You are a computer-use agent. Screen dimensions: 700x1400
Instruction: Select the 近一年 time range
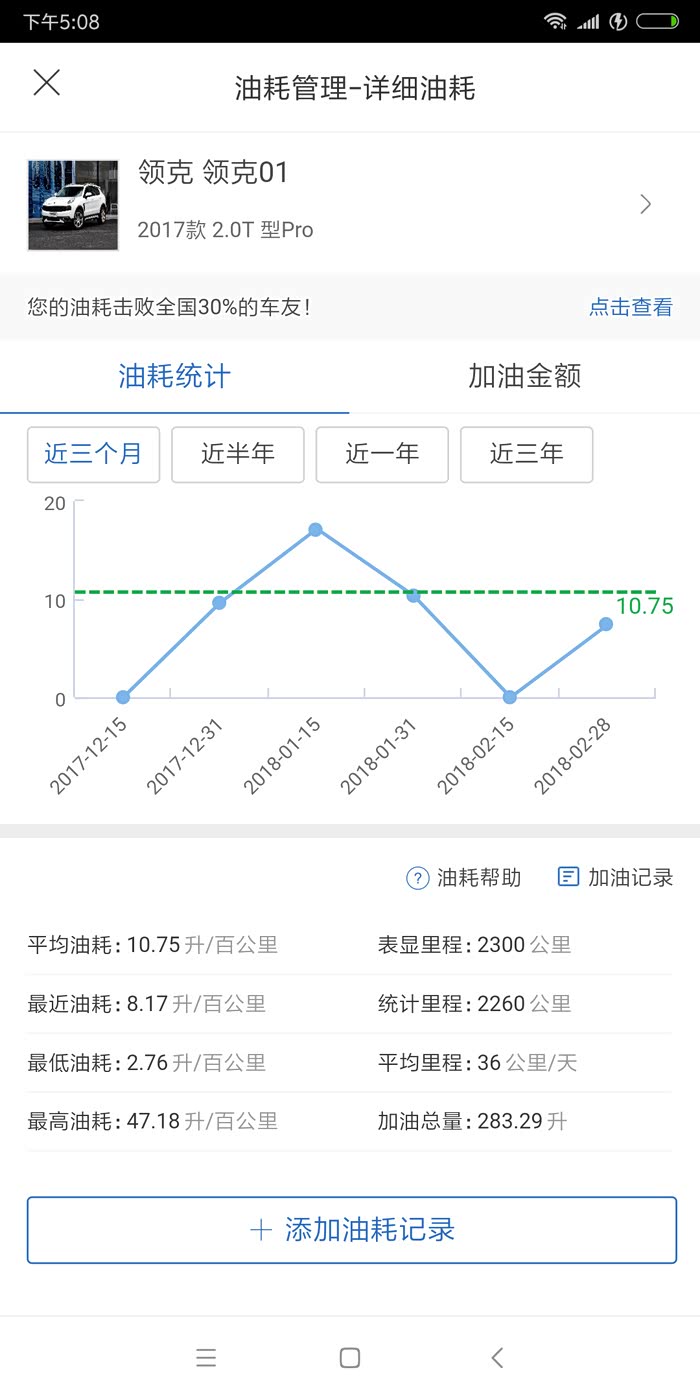click(382, 454)
